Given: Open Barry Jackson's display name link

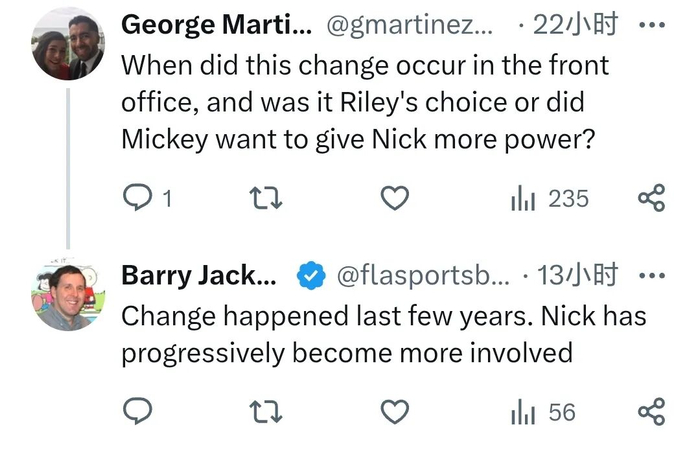Looking at the screenshot, I should pos(200,275).
